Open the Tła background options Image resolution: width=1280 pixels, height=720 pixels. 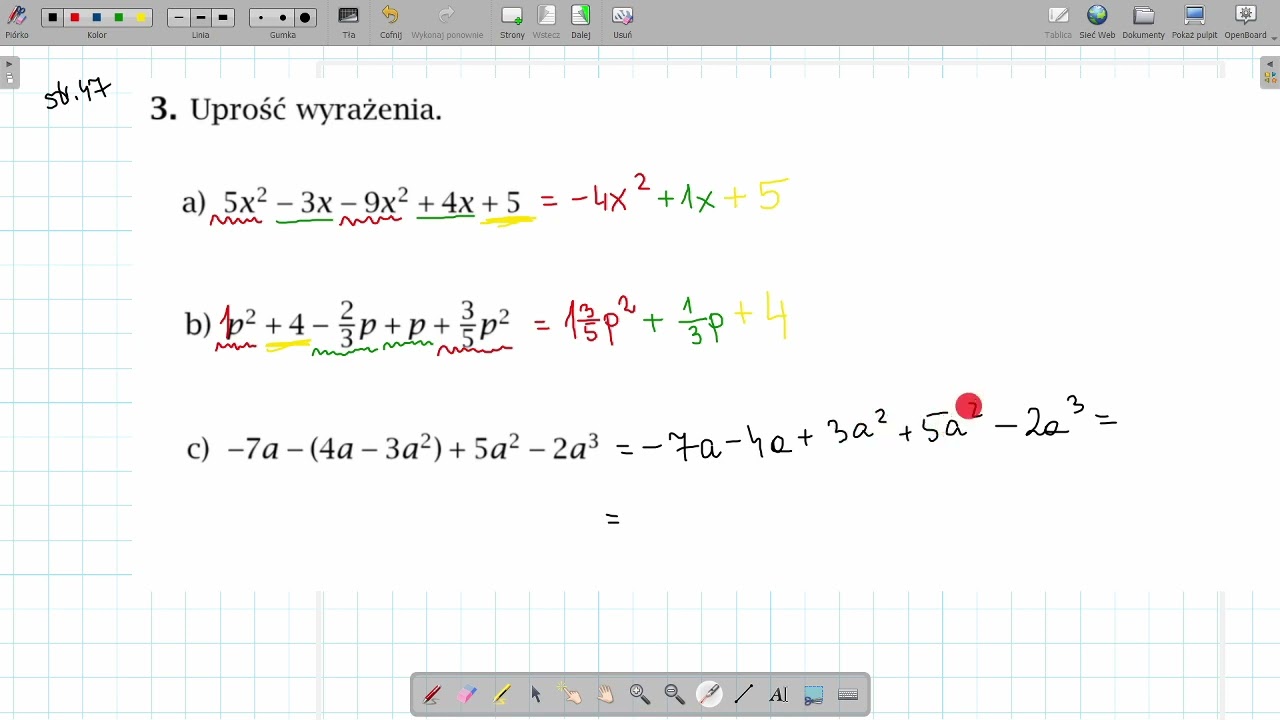pyautogui.click(x=348, y=20)
